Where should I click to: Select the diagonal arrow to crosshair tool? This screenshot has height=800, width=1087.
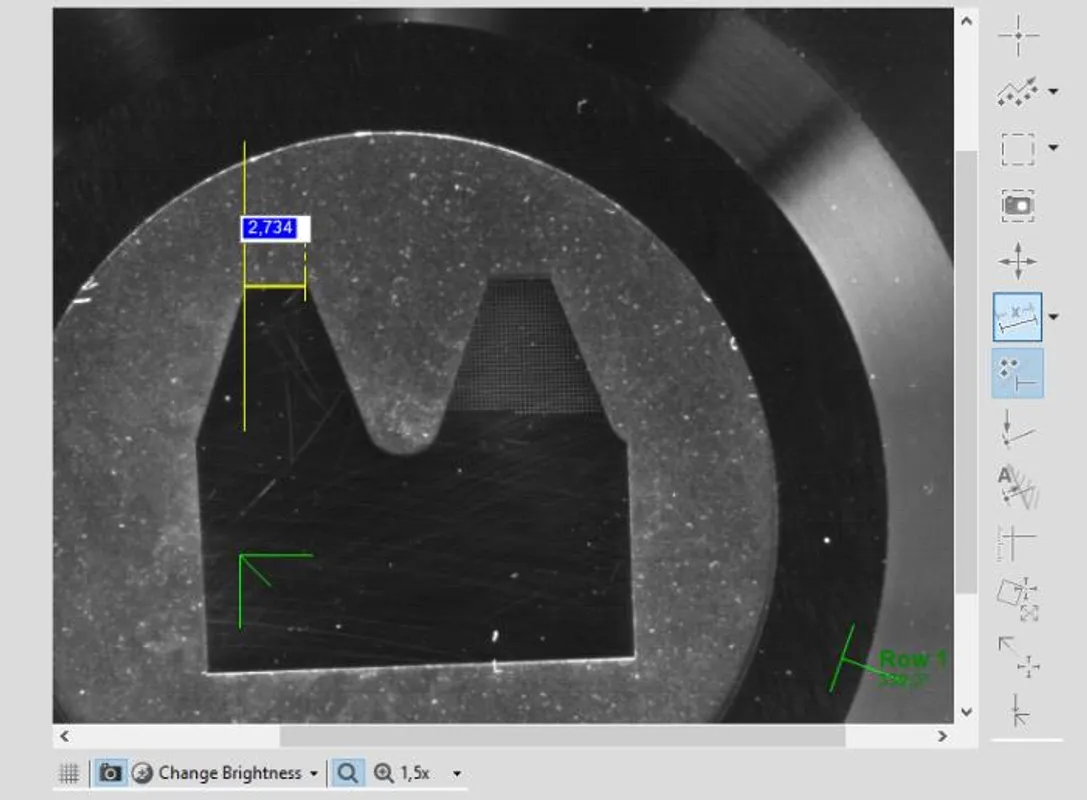(x=1018, y=656)
